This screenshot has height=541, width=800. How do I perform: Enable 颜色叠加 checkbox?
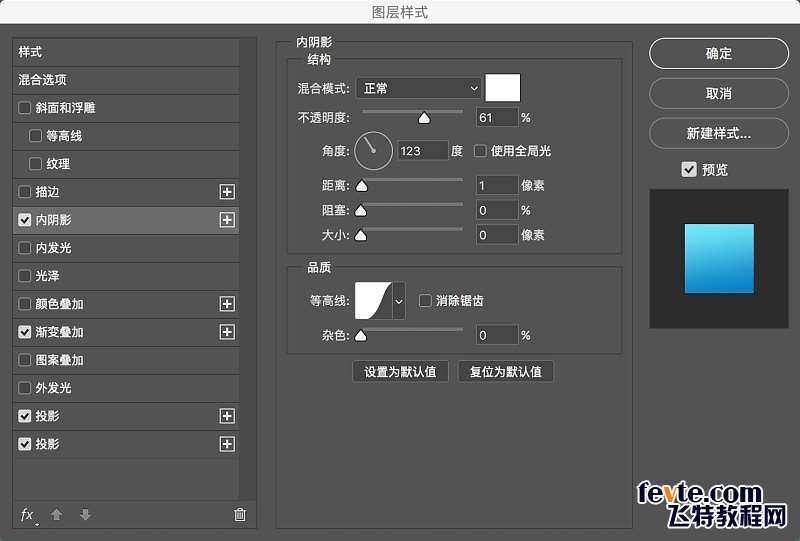pos(24,304)
